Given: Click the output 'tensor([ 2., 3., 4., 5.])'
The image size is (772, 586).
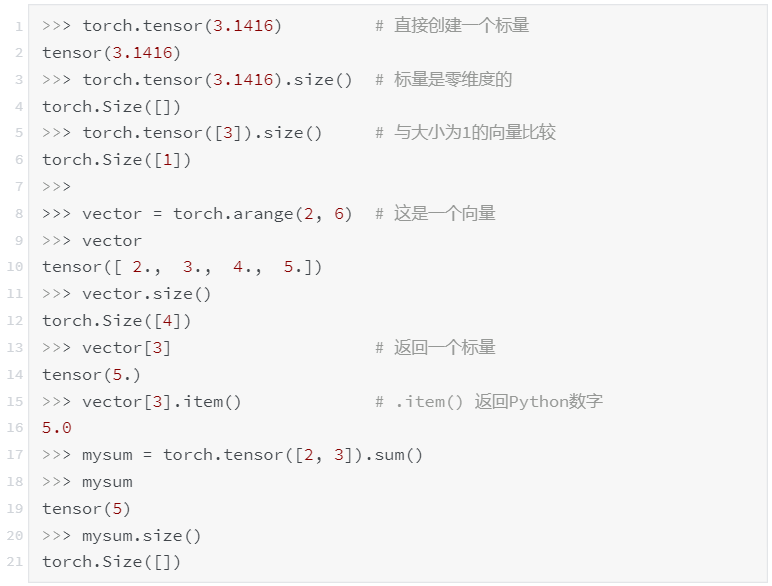Looking at the screenshot, I should [182, 267].
